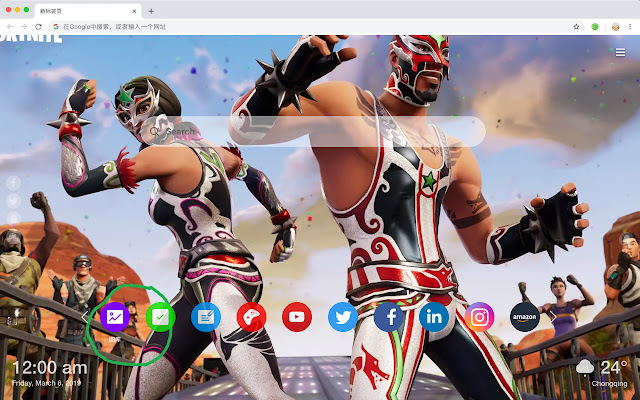
Task: Open the Amazon shortcut icon
Action: [x=525, y=317]
